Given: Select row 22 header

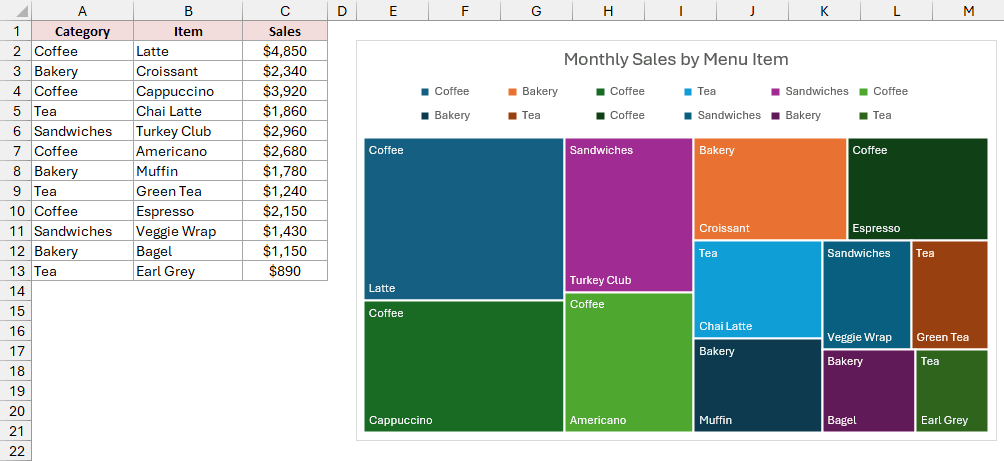Looking at the screenshot, I should (15, 451).
